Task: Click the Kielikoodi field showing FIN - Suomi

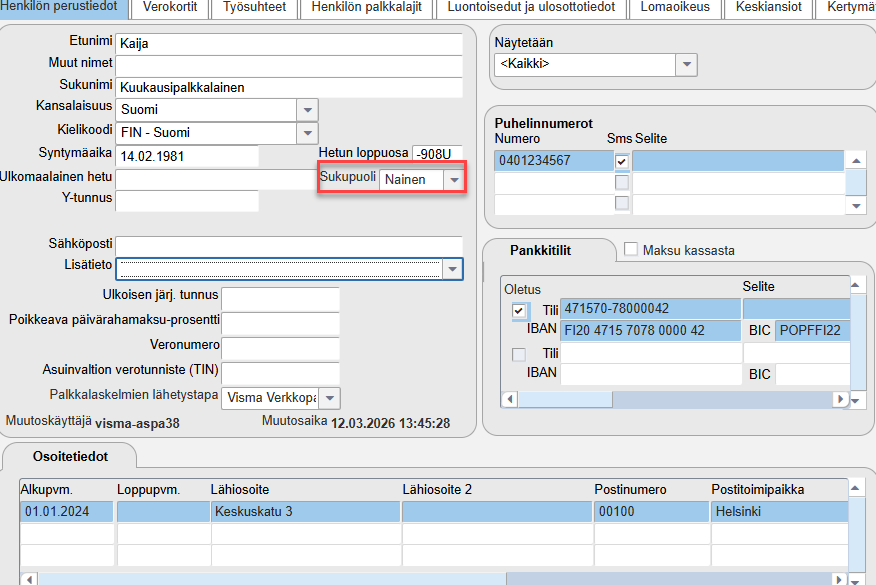Action: pyautogui.click(x=207, y=133)
